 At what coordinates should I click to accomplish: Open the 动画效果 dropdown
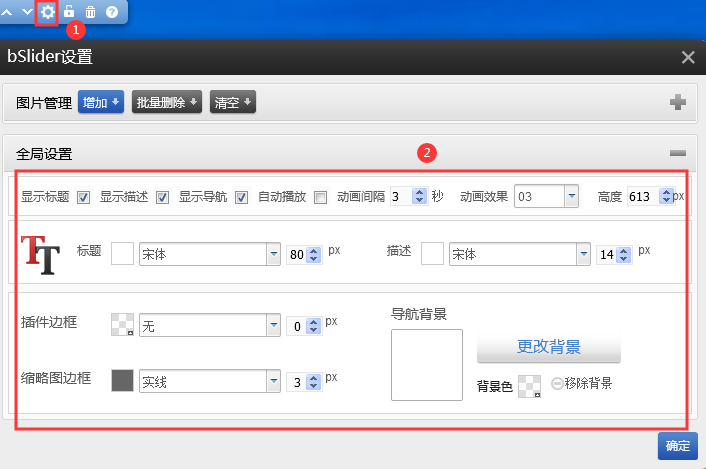571,197
